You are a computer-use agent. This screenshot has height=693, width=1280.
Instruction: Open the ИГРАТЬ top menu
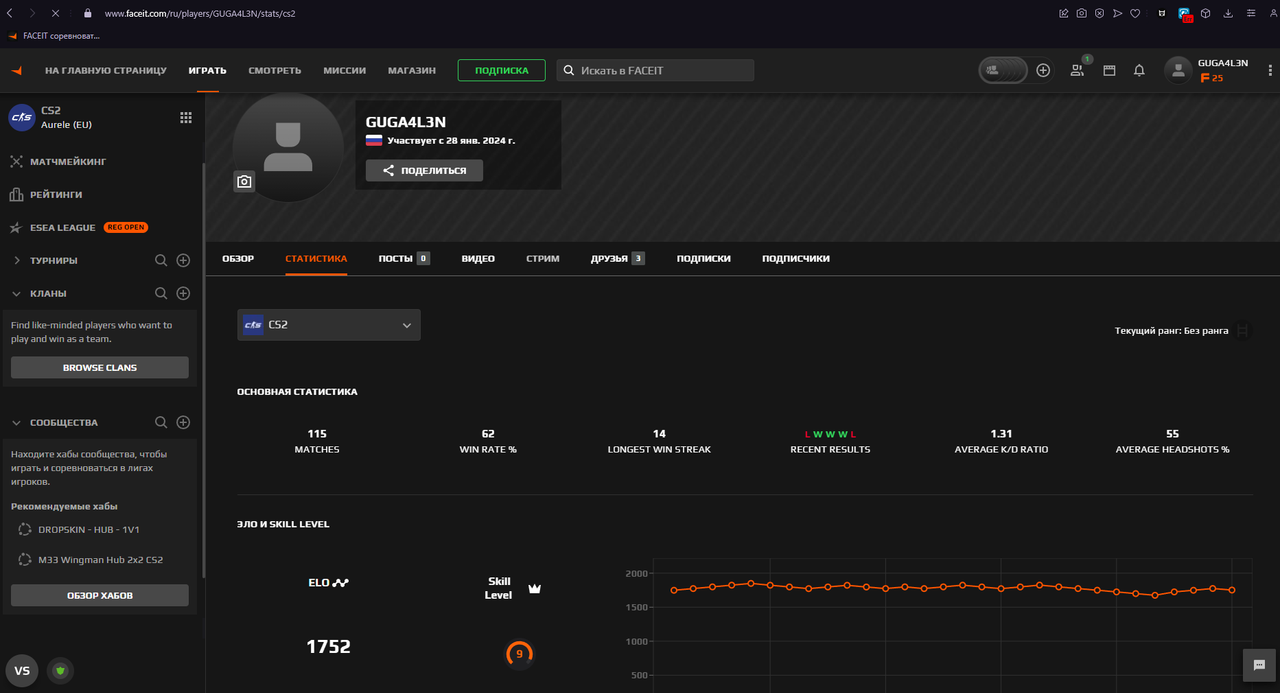[208, 71]
